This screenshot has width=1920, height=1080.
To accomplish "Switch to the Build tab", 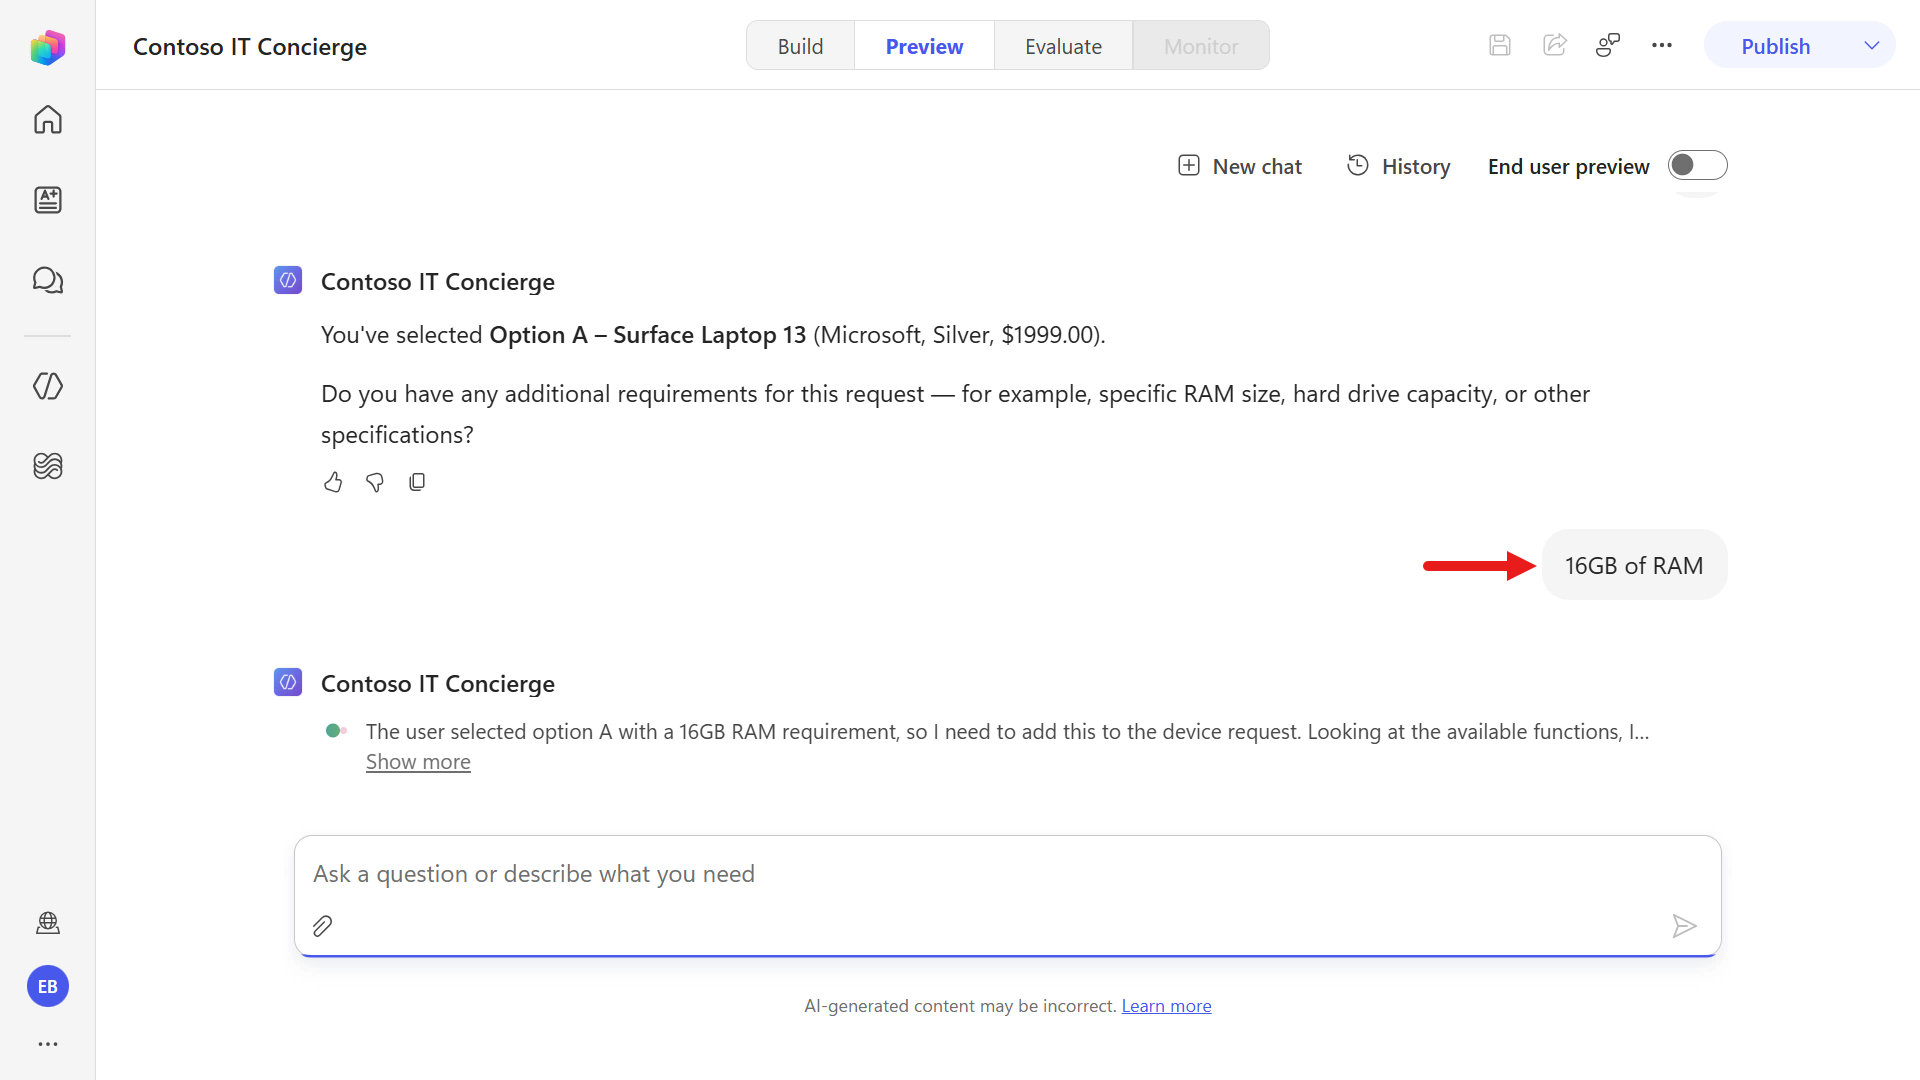I will point(800,46).
